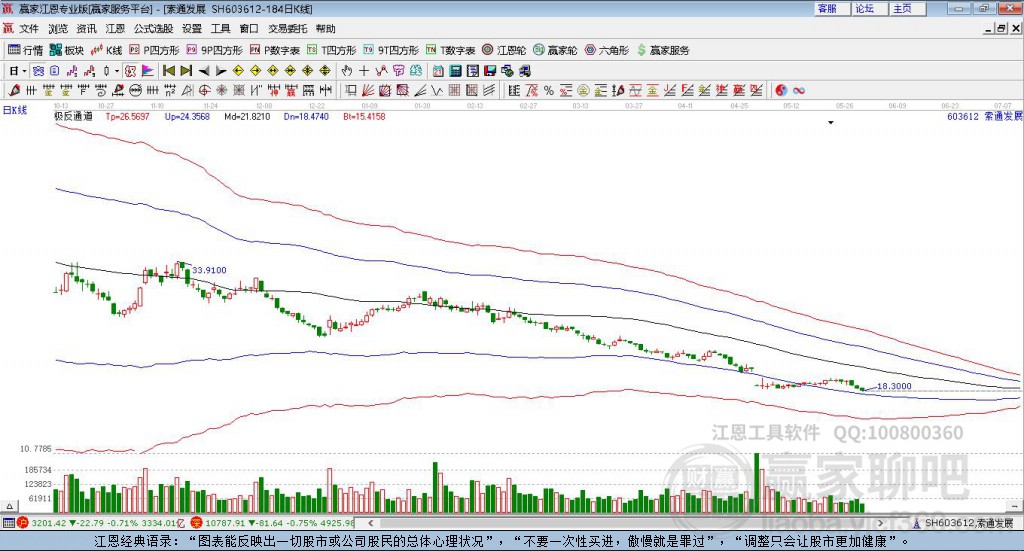Click the yin-yang taiji icon
Screen dimensions: 1024x551
(781, 91)
